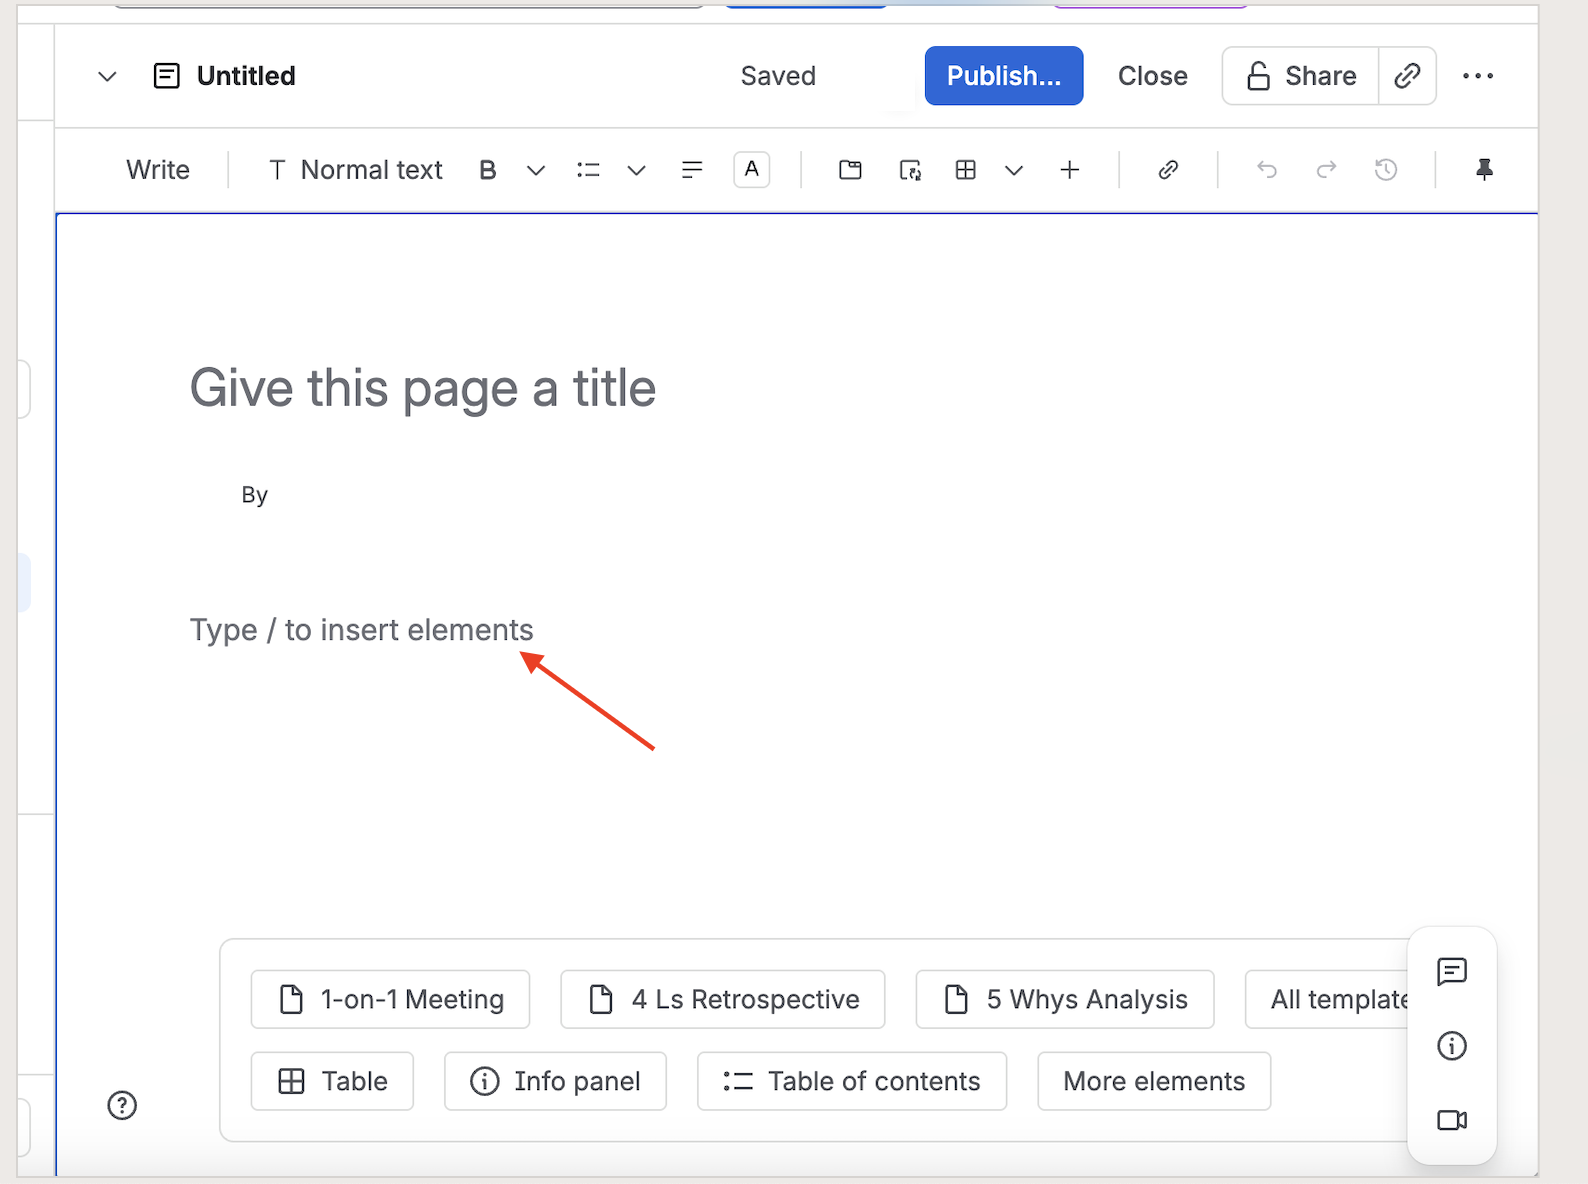Expand more text formatting options beside Bold

536,170
